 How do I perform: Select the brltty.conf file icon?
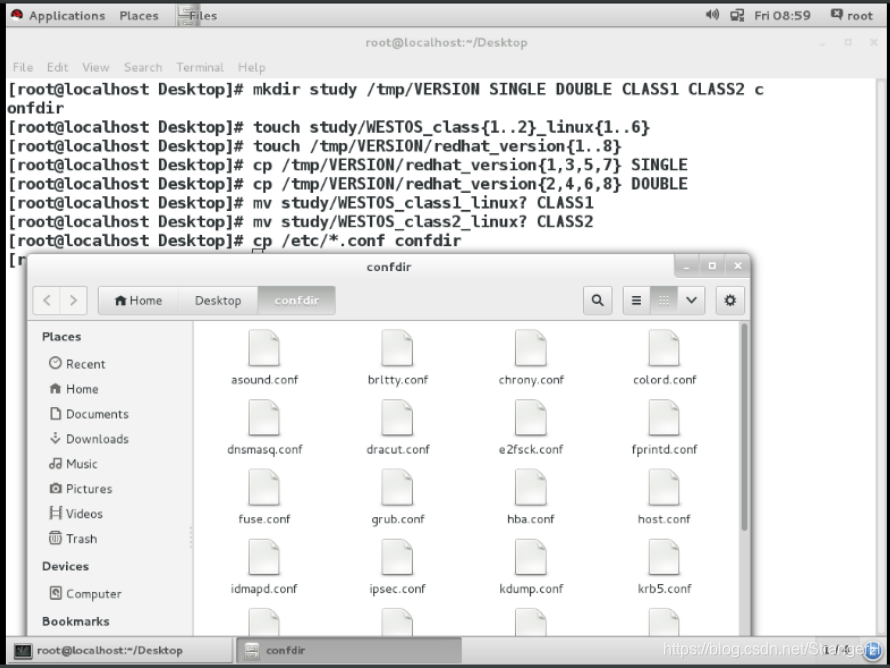[397, 348]
